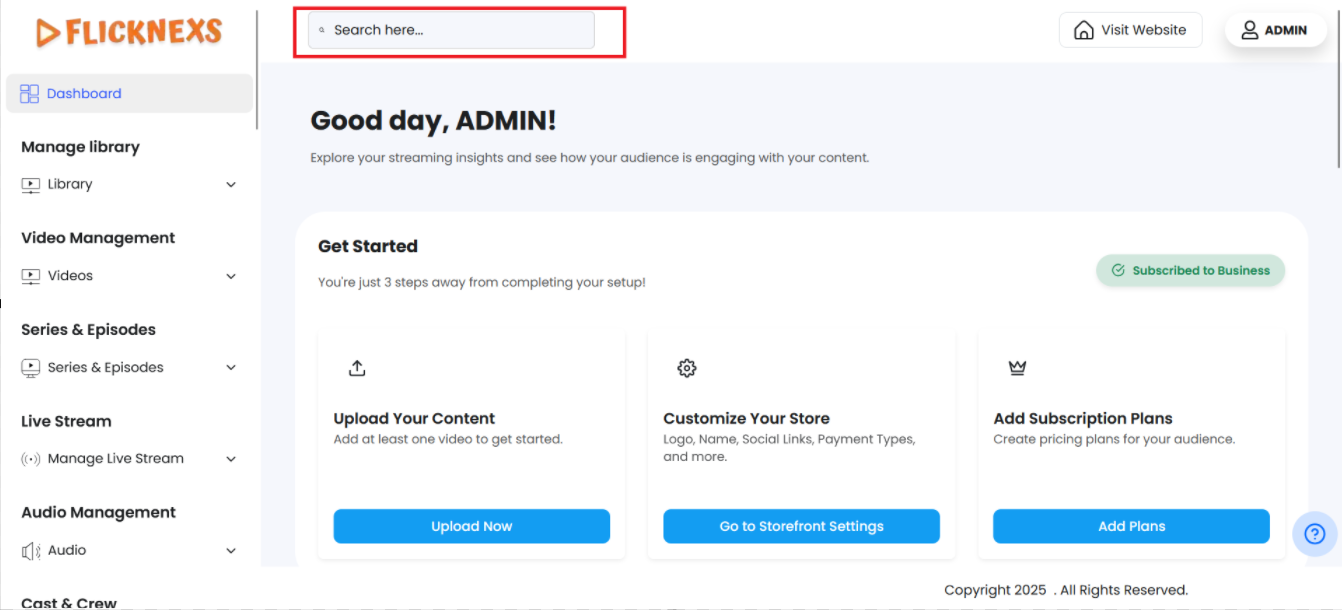Viewport: 1342px width, 610px height.
Task: Open the help question mark bubble
Action: tap(1314, 534)
